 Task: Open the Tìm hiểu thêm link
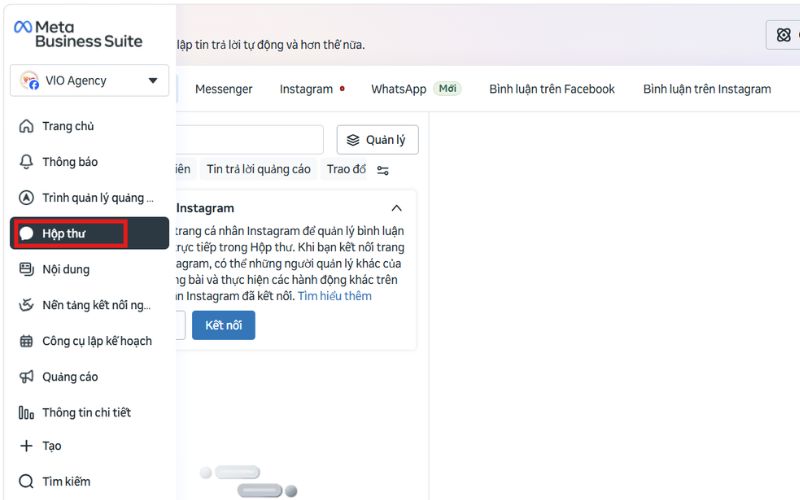(335, 296)
